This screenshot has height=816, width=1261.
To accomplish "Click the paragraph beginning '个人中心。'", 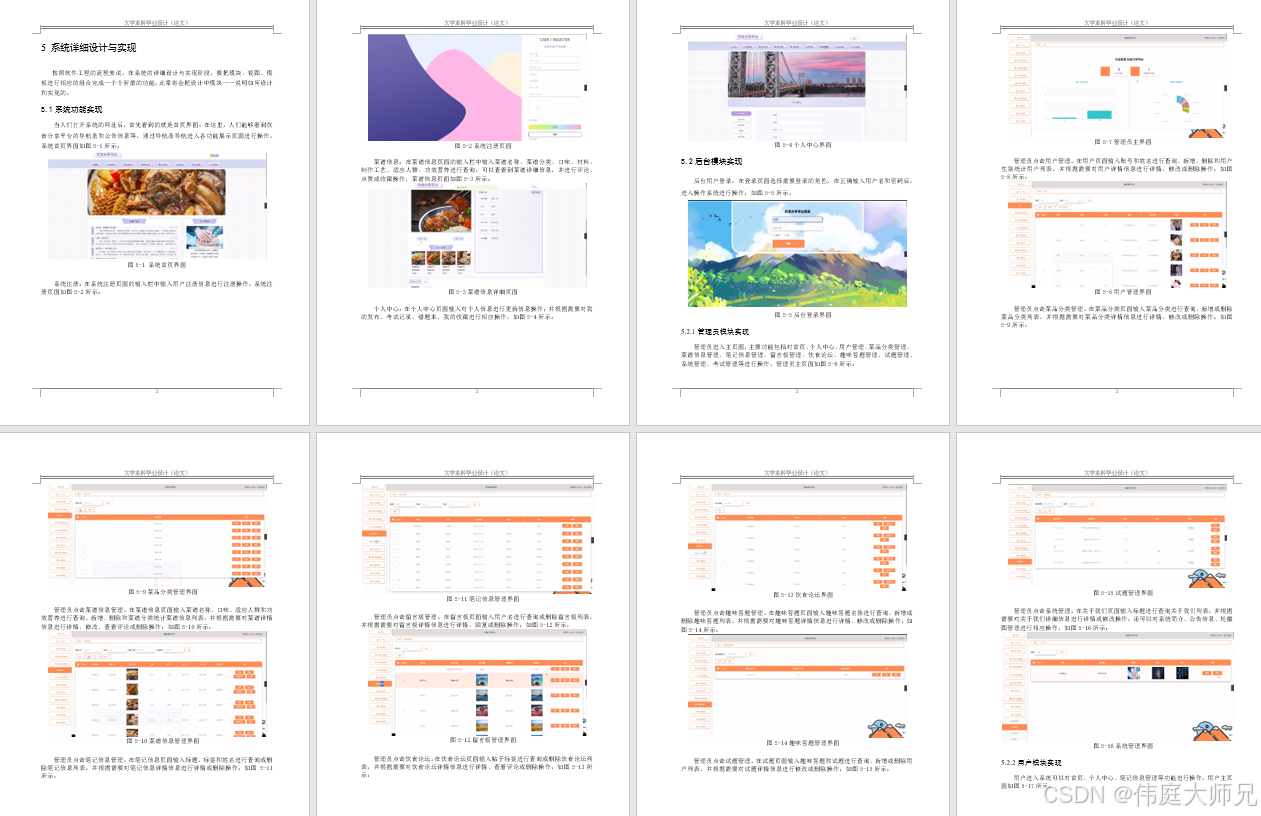I will [x=476, y=314].
